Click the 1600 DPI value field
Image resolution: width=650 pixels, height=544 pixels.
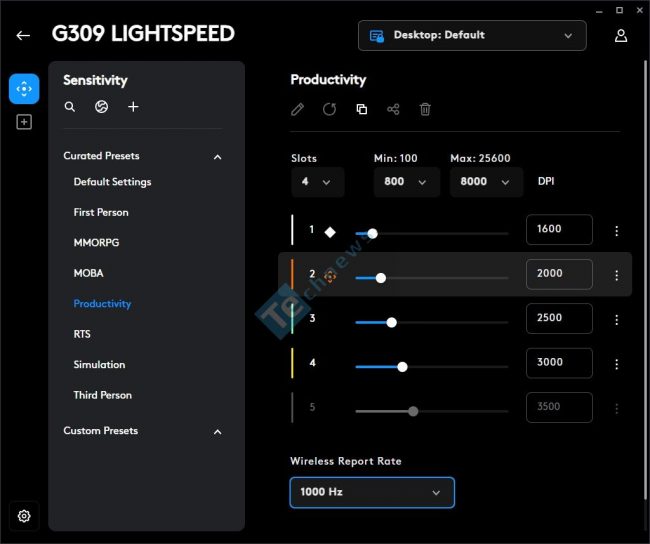pos(559,229)
